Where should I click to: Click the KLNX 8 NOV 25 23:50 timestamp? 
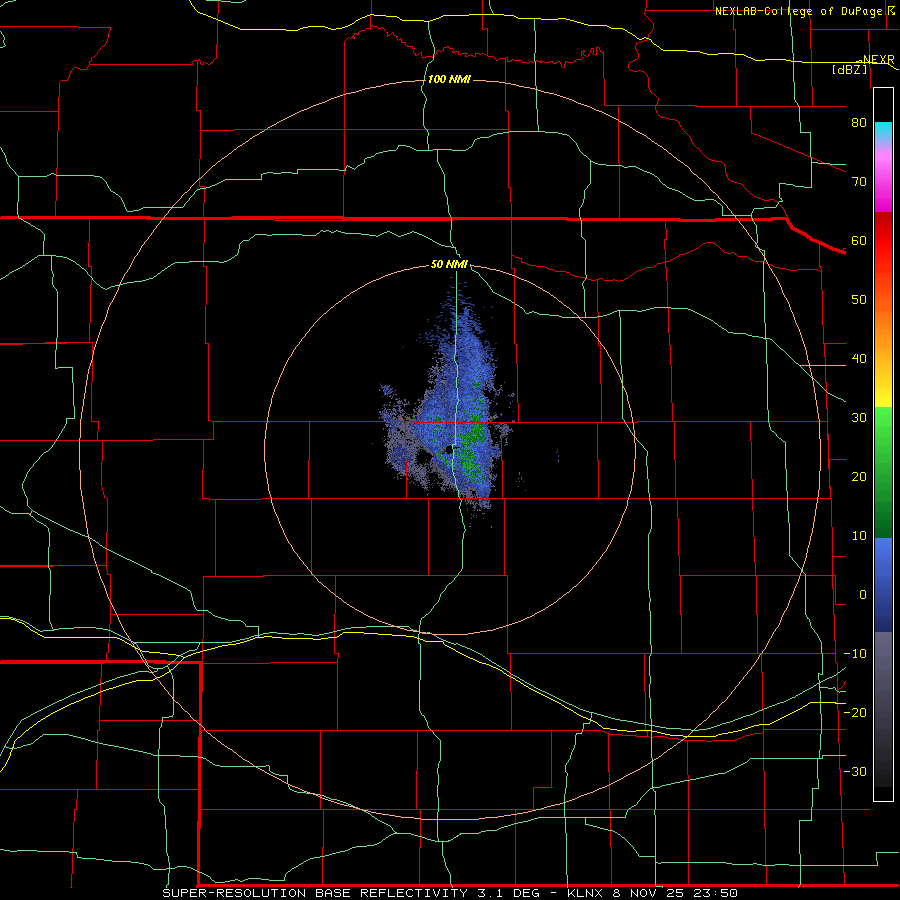coord(653,893)
